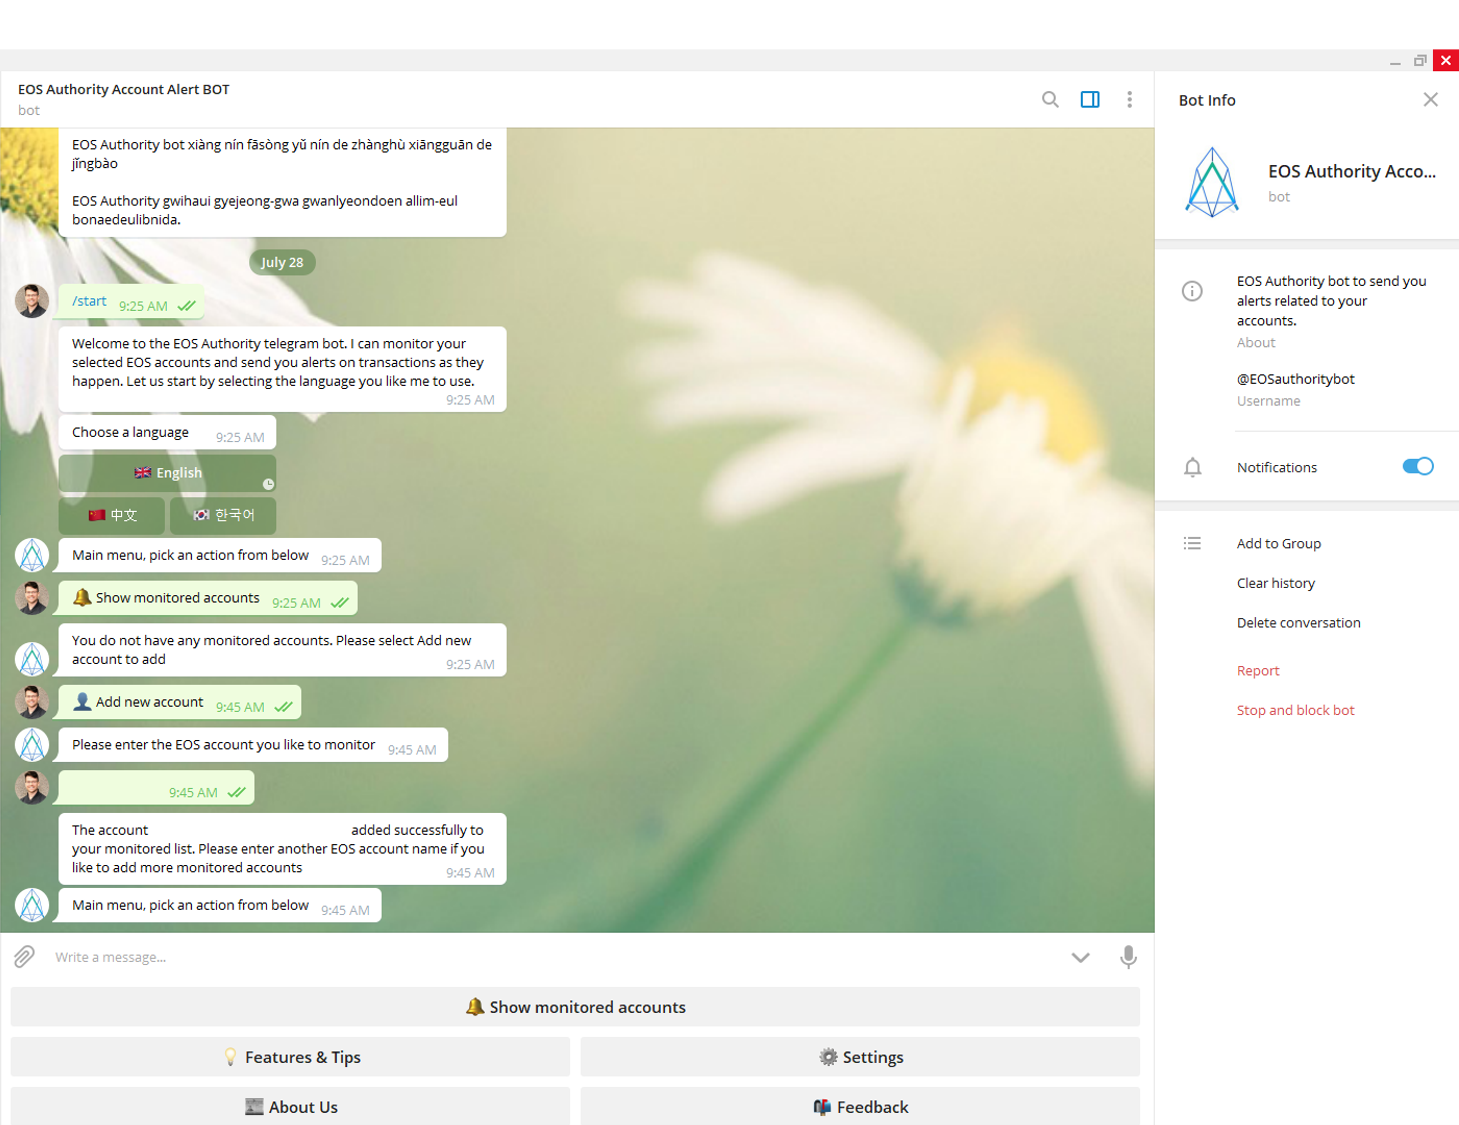Click the info icon beside the About text

(x=1192, y=291)
